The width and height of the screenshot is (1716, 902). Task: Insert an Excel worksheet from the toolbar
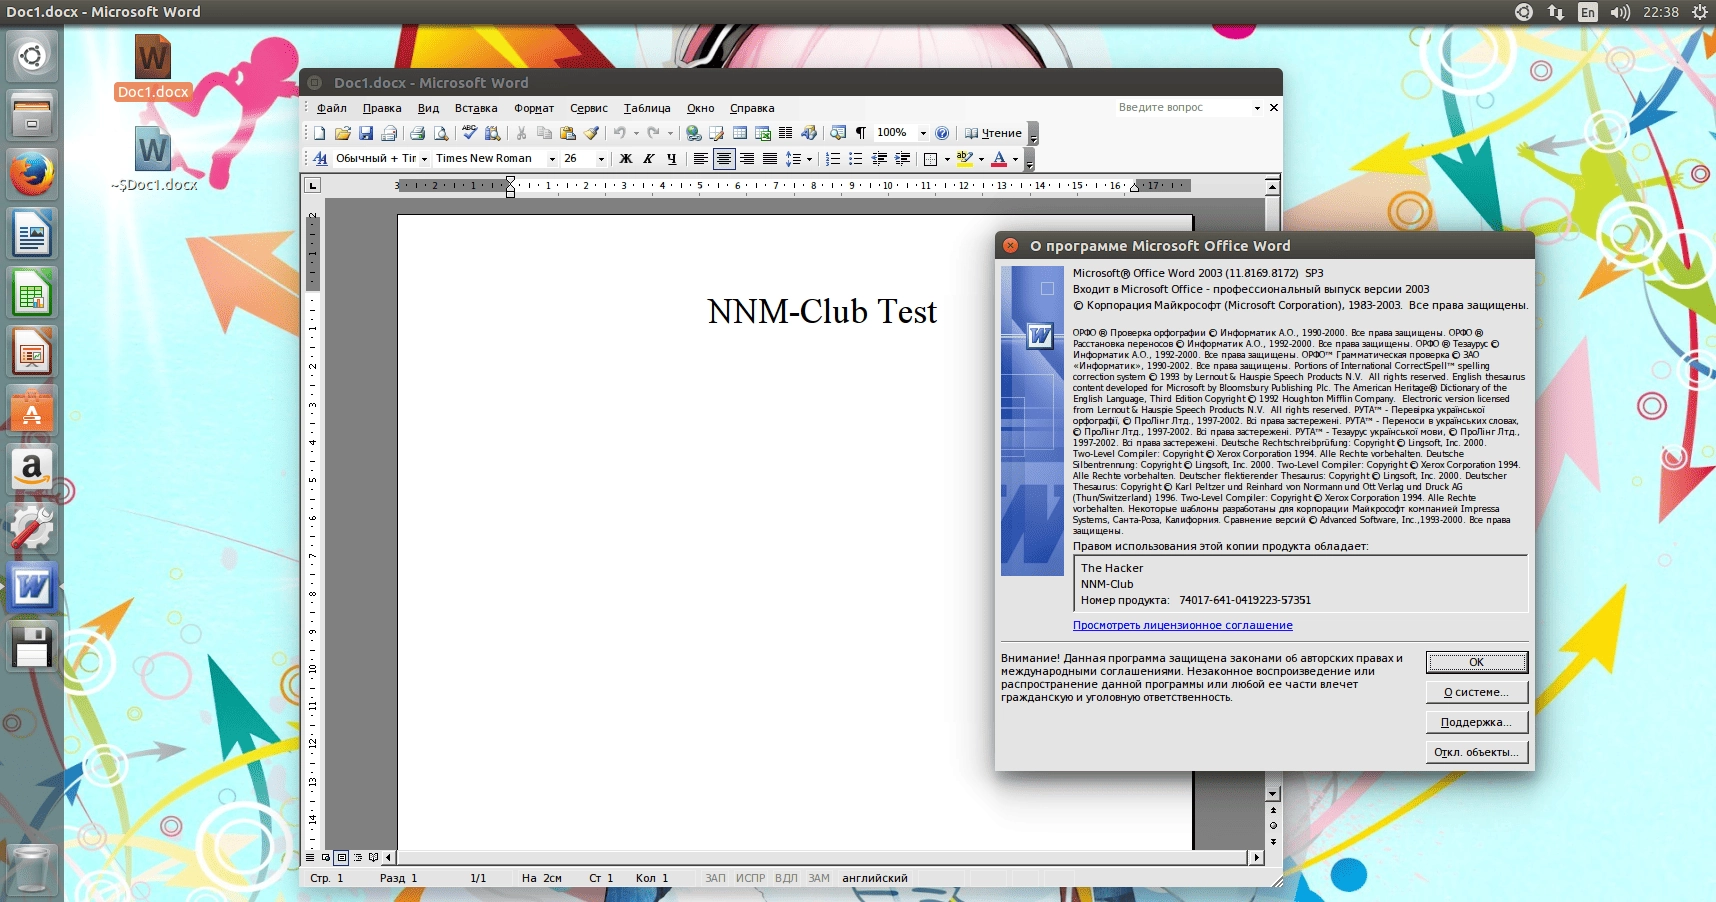pyautogui.click(x=763, y=133)
